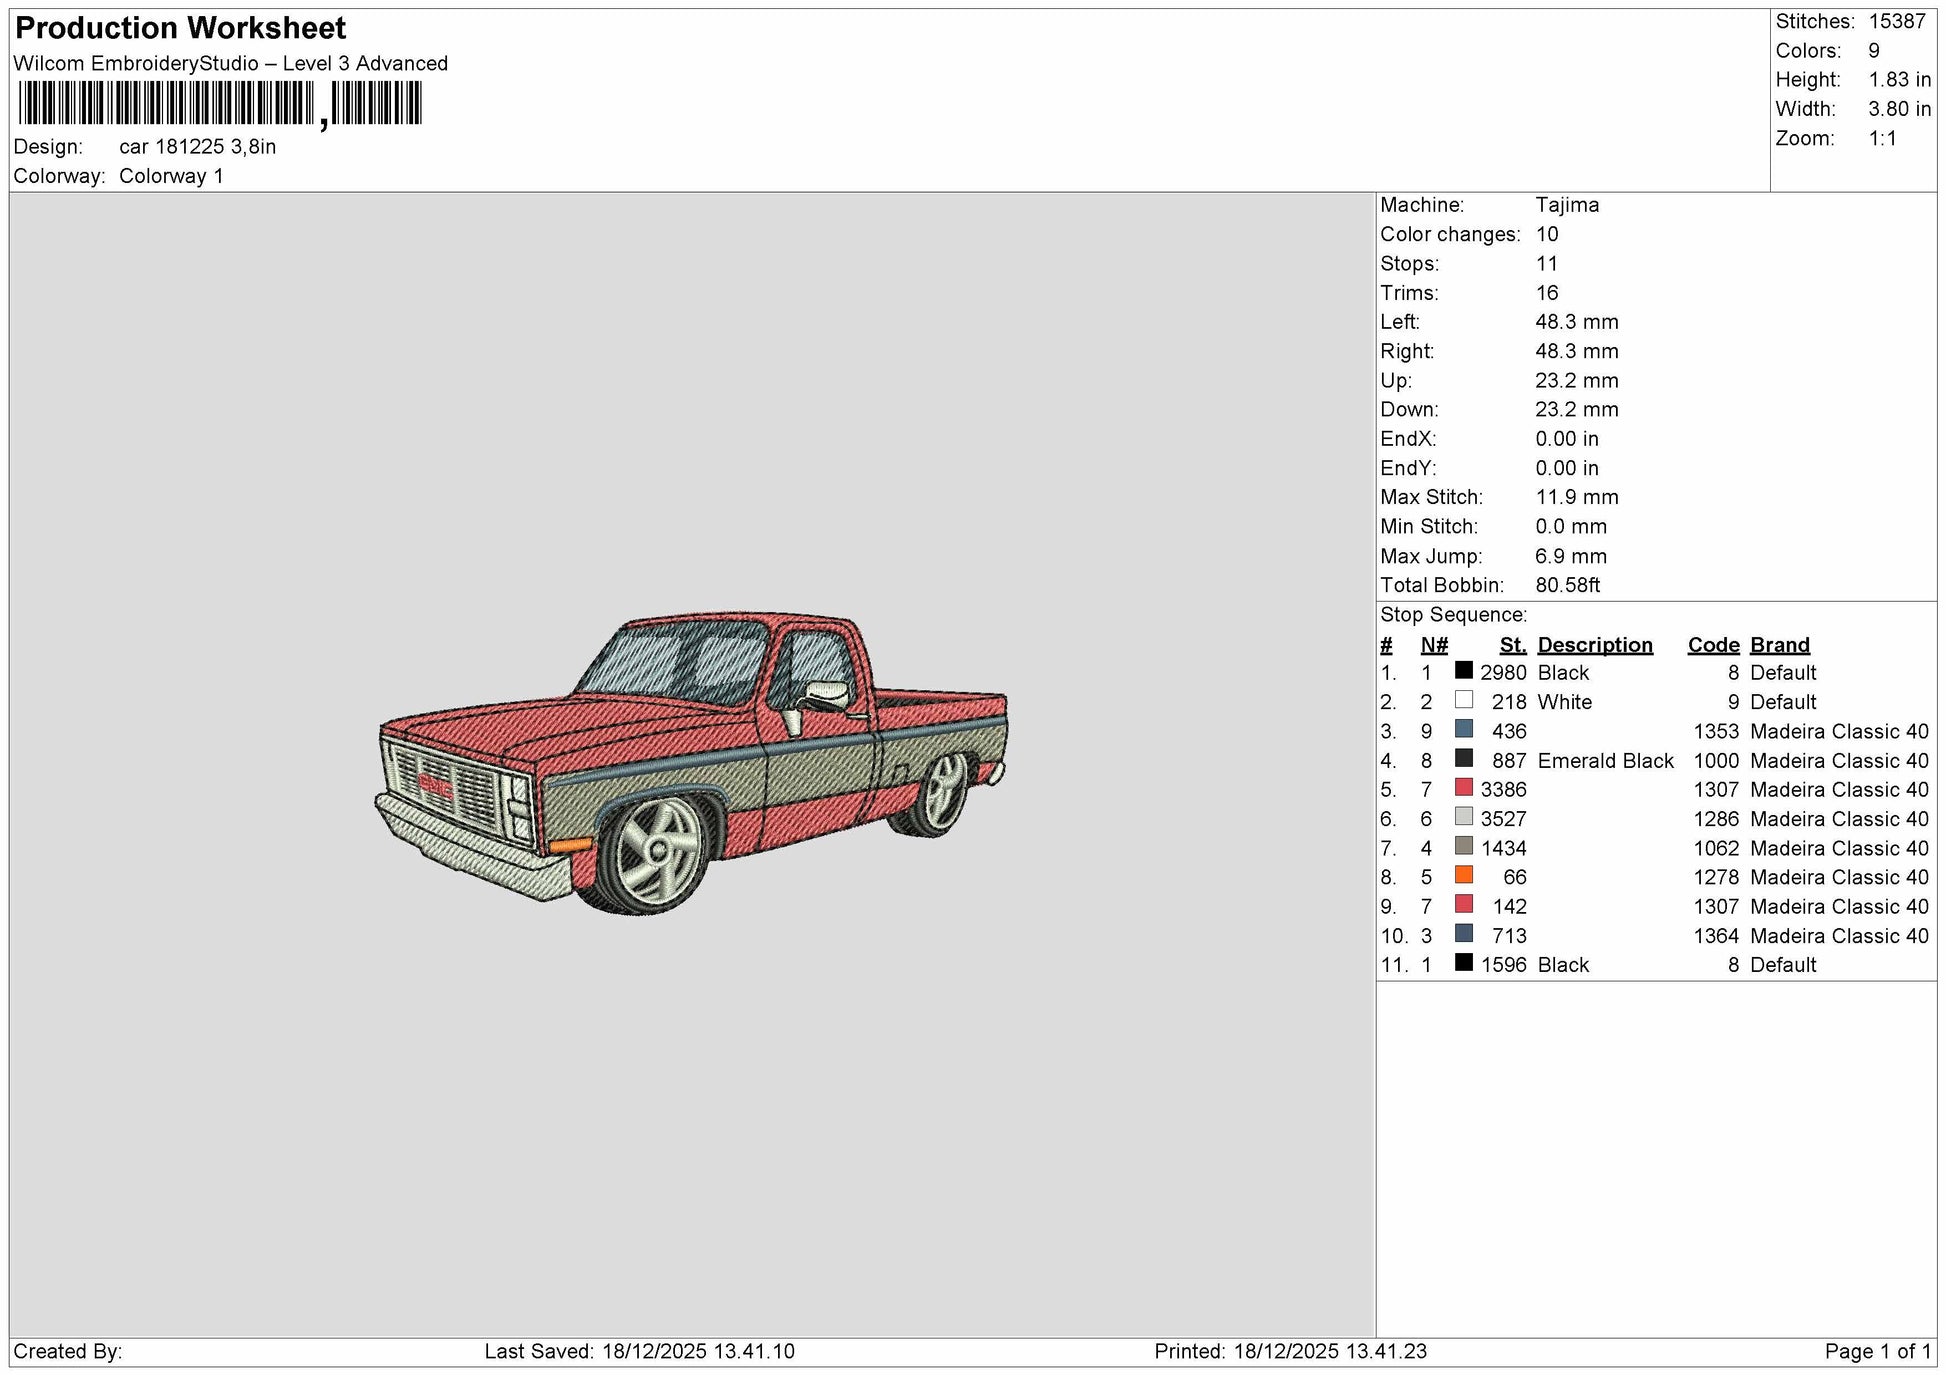Viewport: 1946px width, 1375px height.
Task: Click the white swatch in stop 2
Action: (x=1463, y=700)
